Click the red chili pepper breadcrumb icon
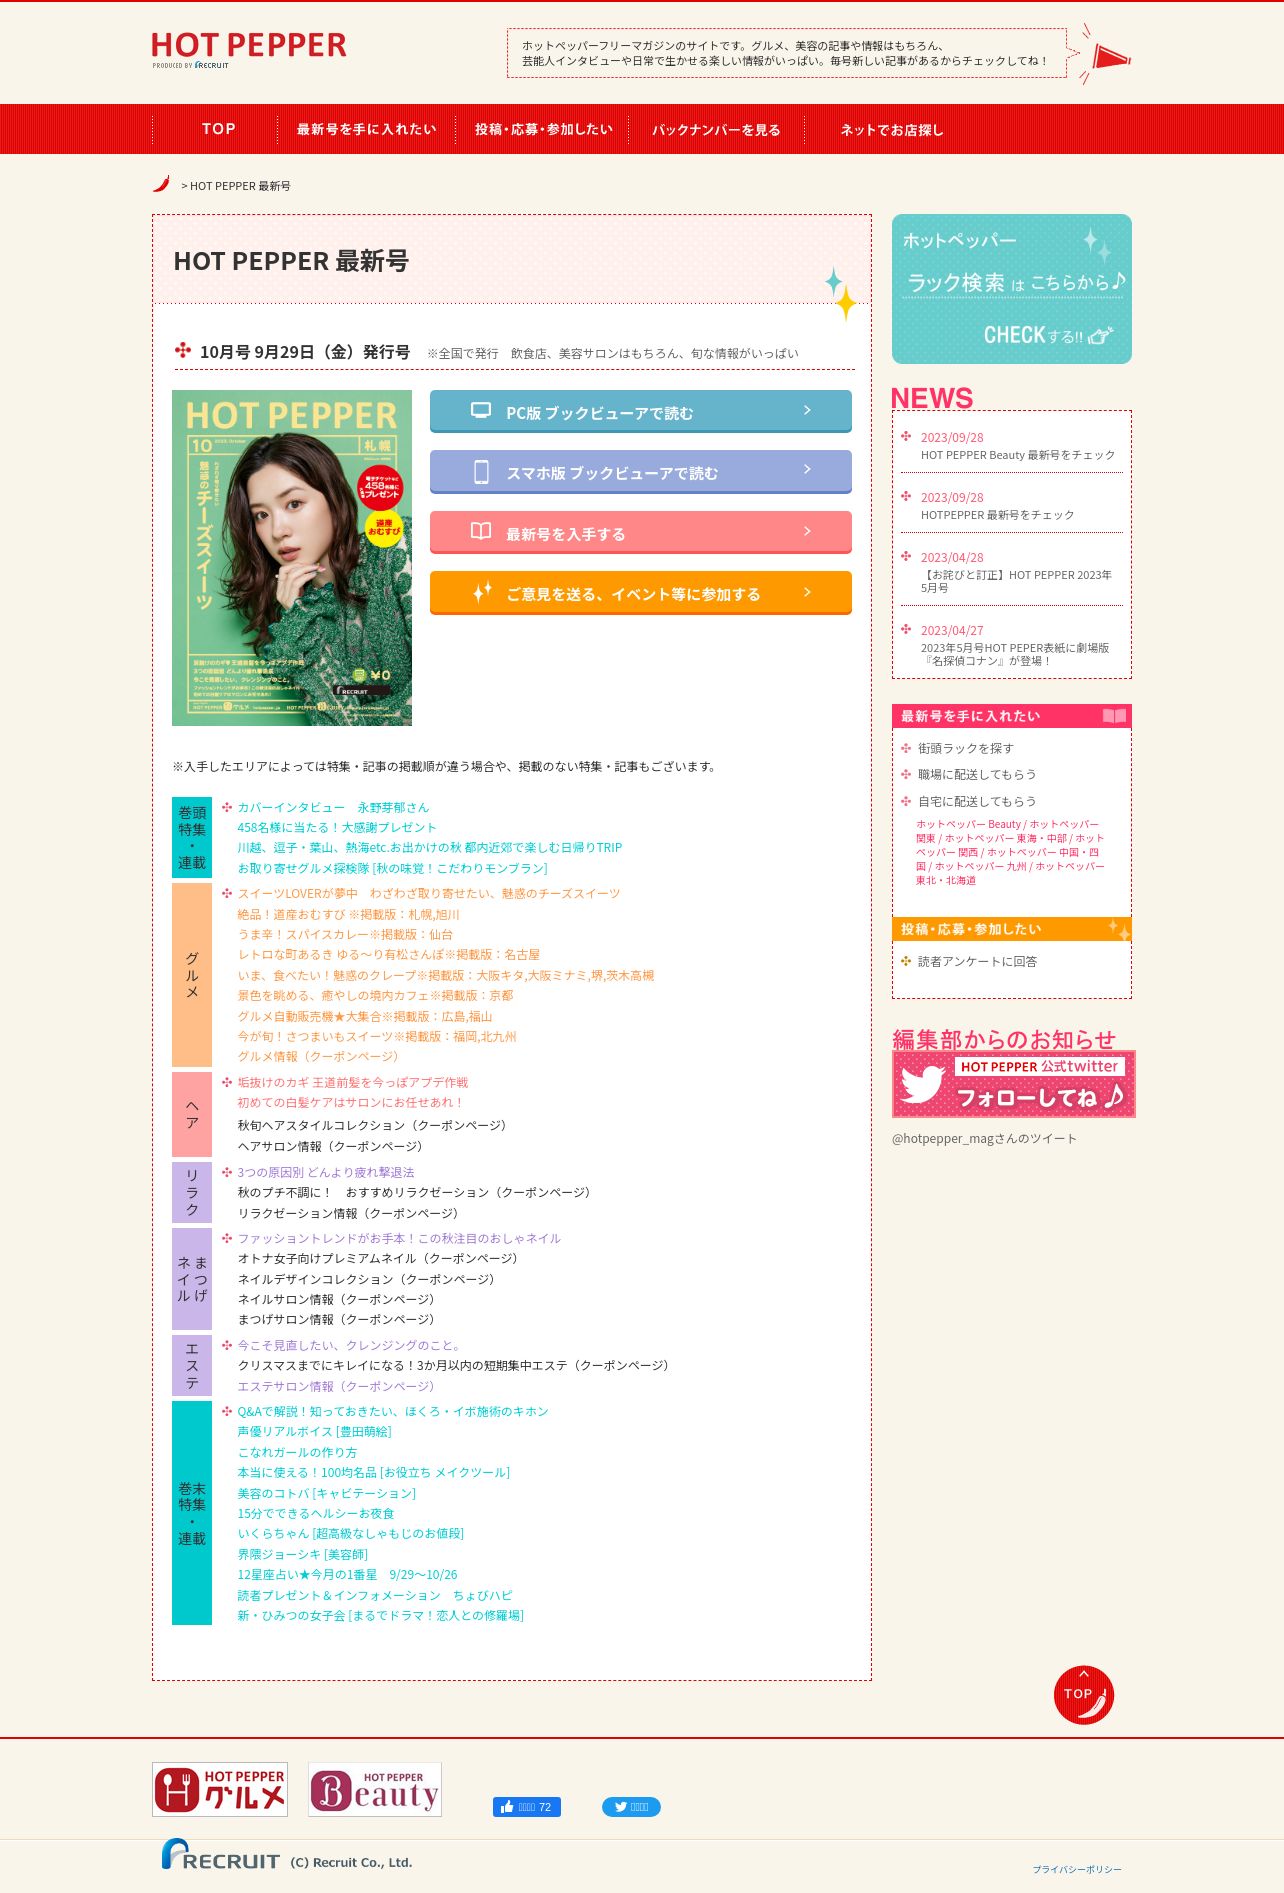The height and width of the screenshot is (1893, 1284). pyautogui.click(x=161, y=184)
